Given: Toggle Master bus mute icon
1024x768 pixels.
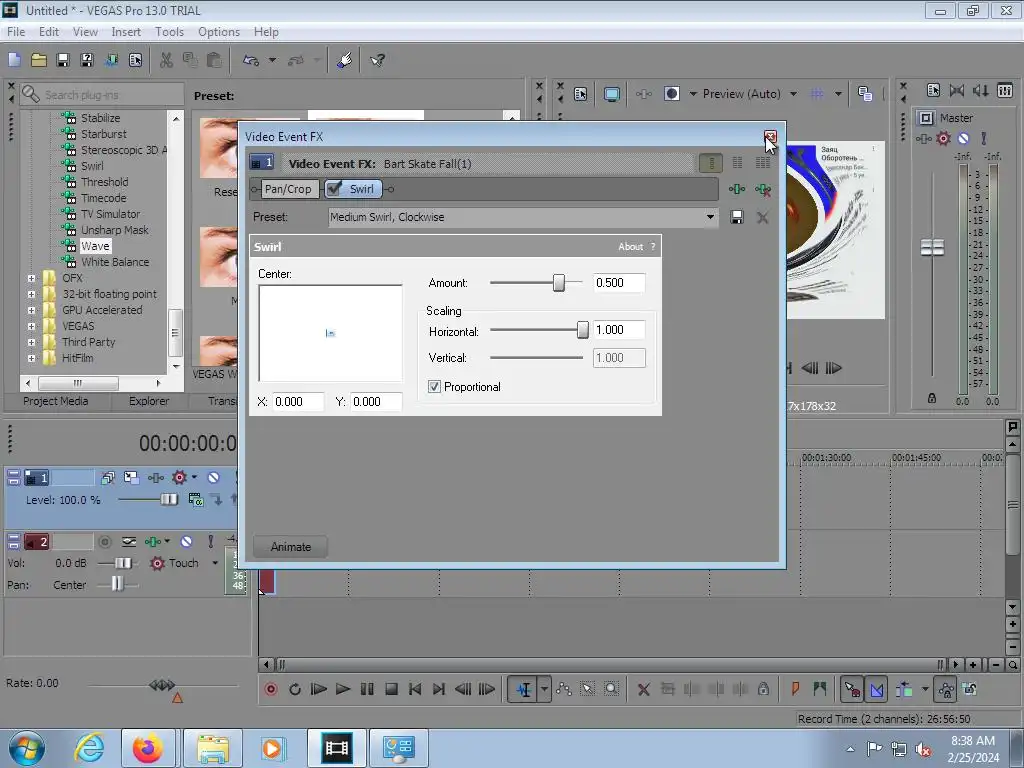Looking at the screenshot, I should [963, 138].
